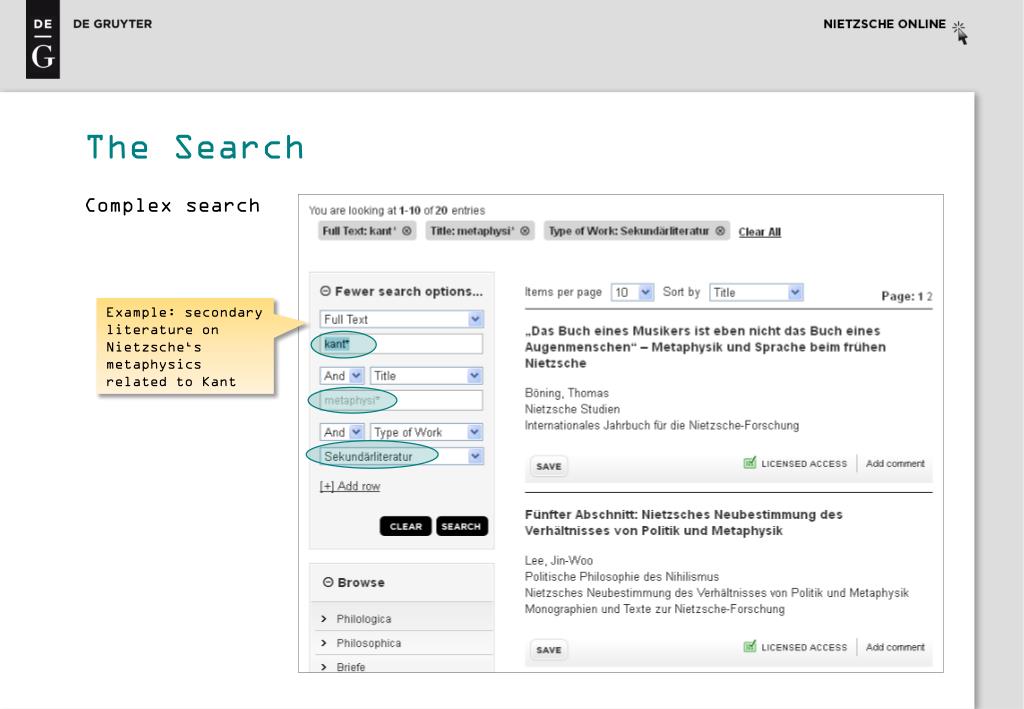The image size is (1024, 709).
Task: Remove Type of Work: Sekundärliteratur filter
Action: tap(720, 231)
